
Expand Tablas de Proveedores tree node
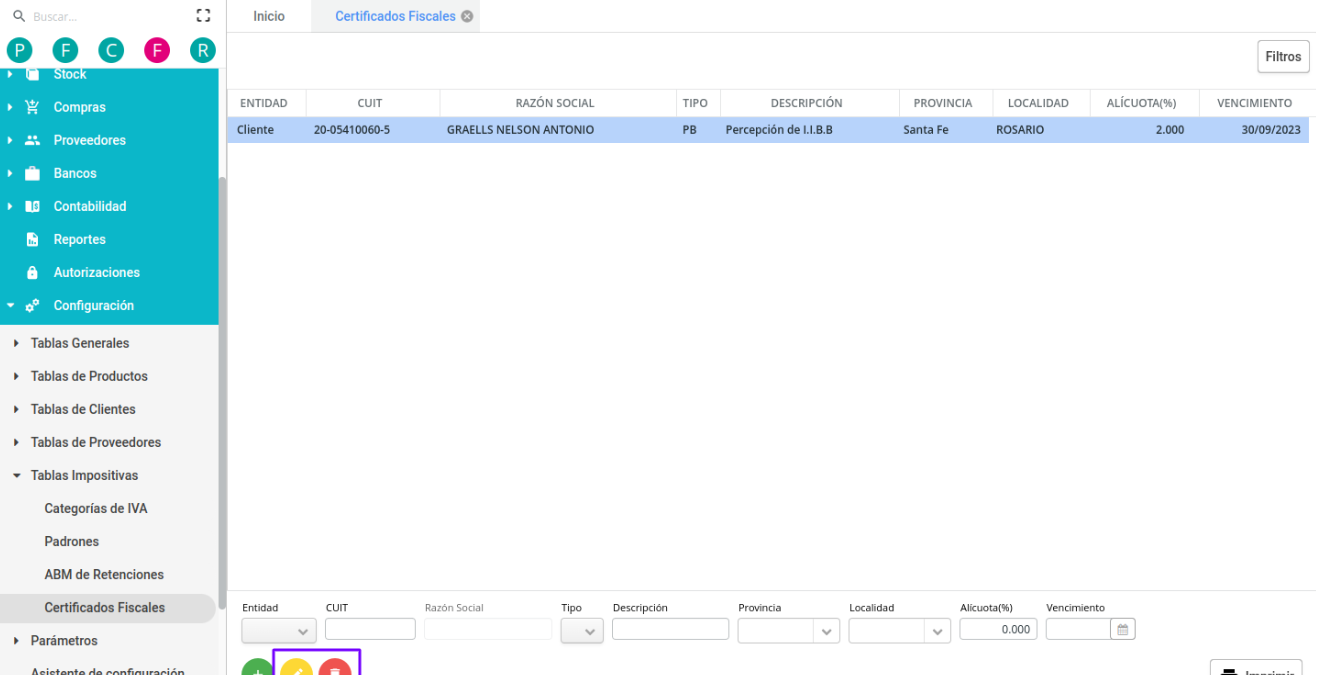pos(16,442)
